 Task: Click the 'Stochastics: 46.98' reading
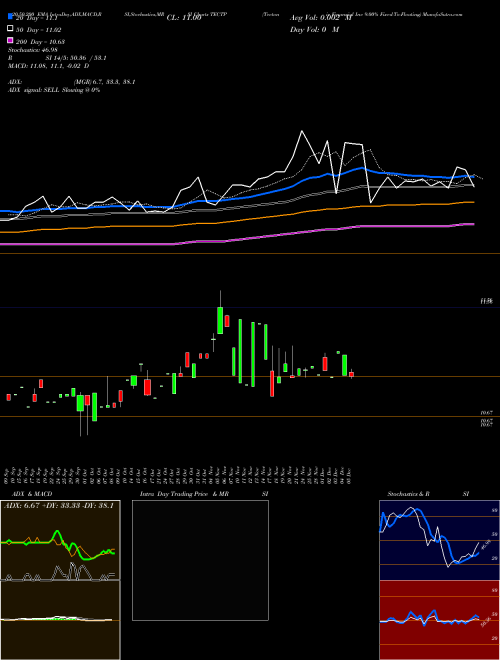click(32, 50)
